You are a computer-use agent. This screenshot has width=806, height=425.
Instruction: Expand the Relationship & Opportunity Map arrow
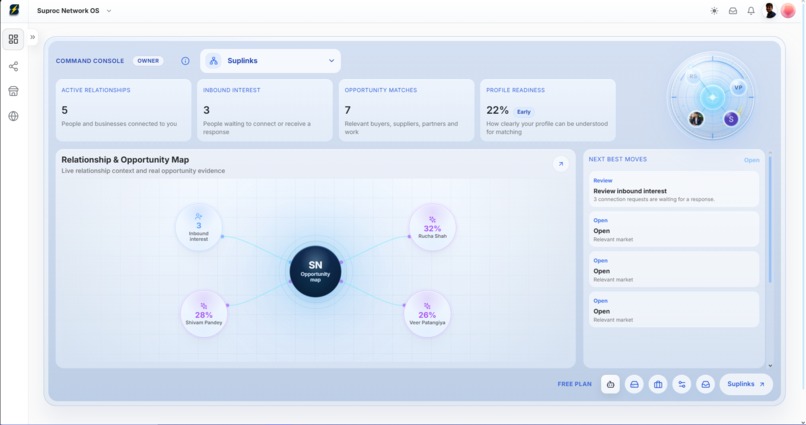561,164
